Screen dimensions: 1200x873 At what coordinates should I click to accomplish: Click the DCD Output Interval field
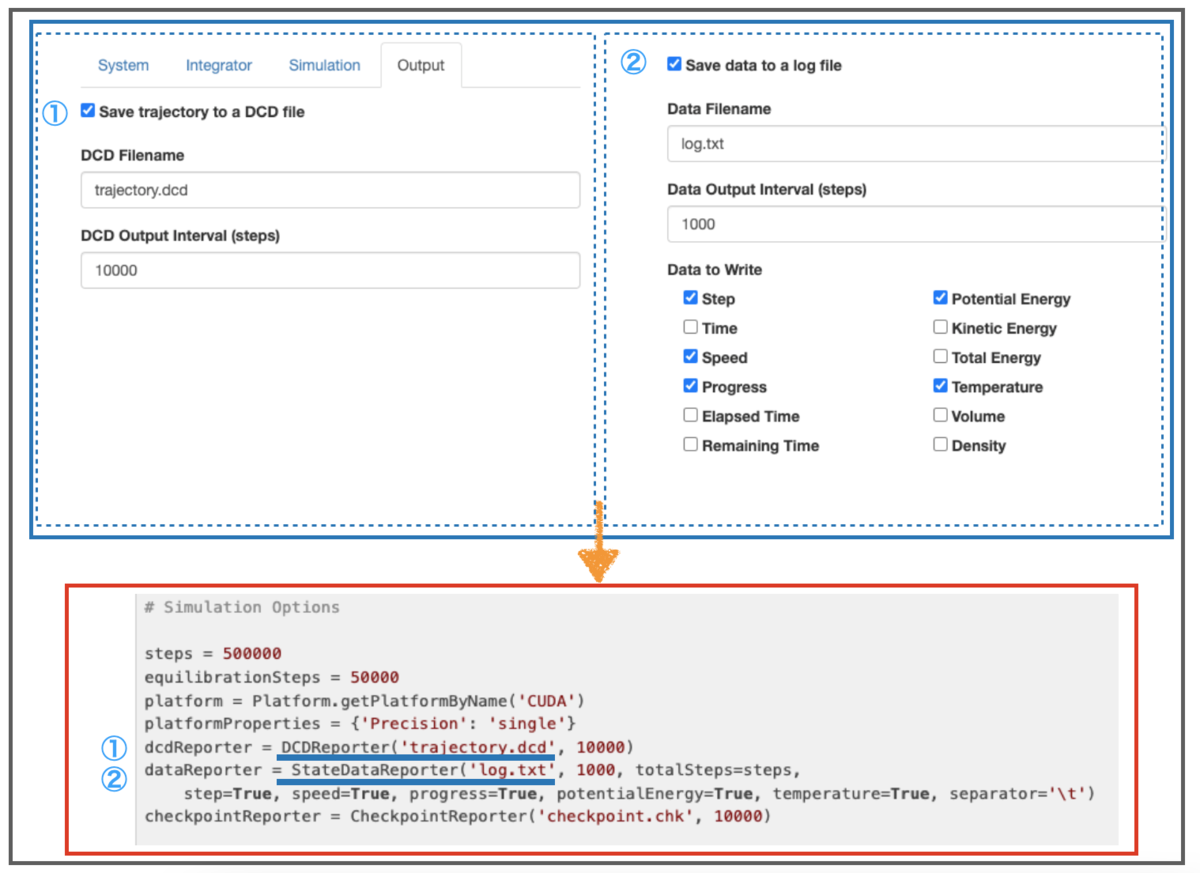330,270
